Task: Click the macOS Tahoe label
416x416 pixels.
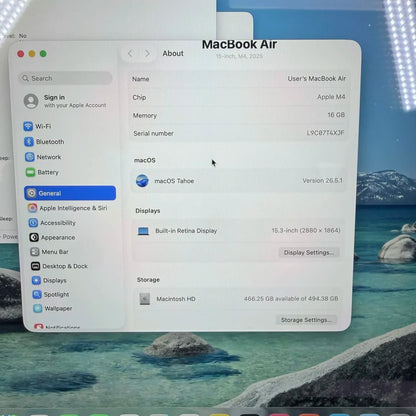Action: click(x=174, y=181)
